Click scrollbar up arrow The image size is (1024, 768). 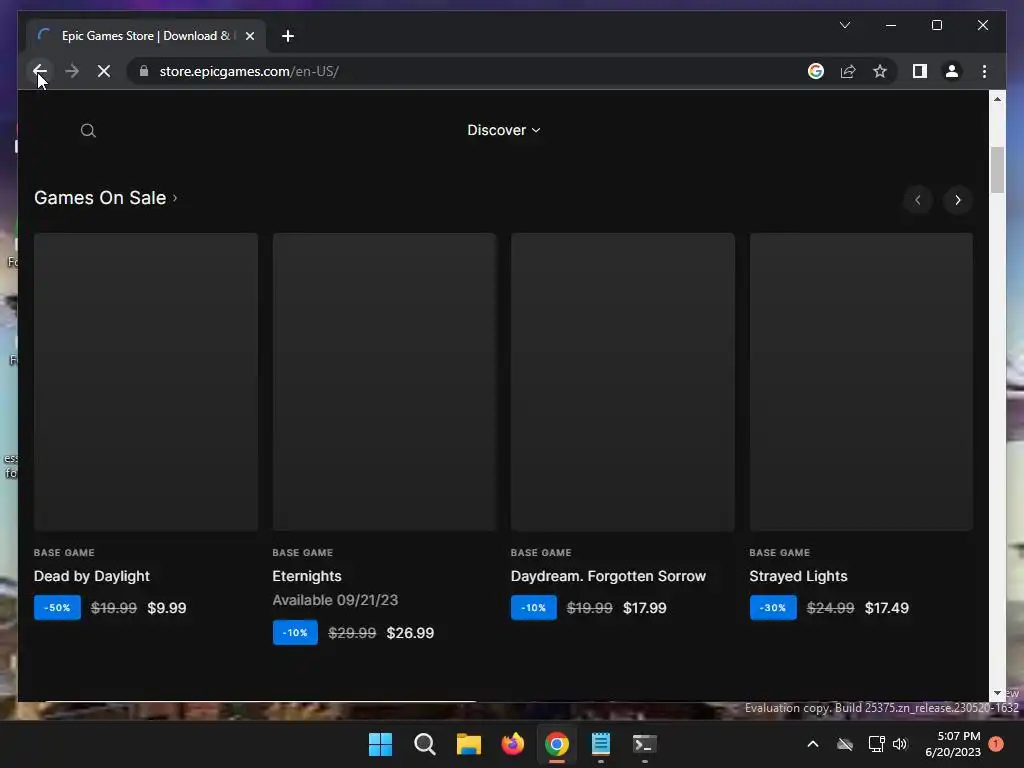[x=997, y=99]
